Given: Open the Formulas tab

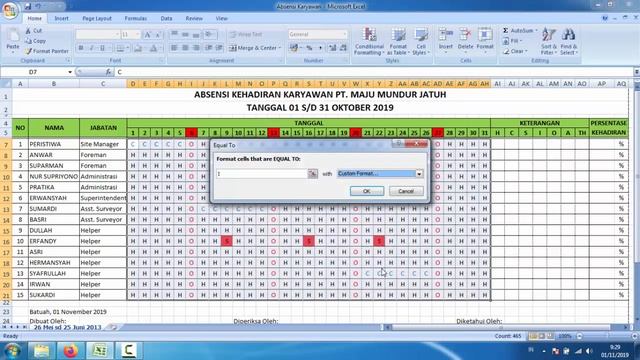Looking at the screenshot, I should tap(136, 18).
